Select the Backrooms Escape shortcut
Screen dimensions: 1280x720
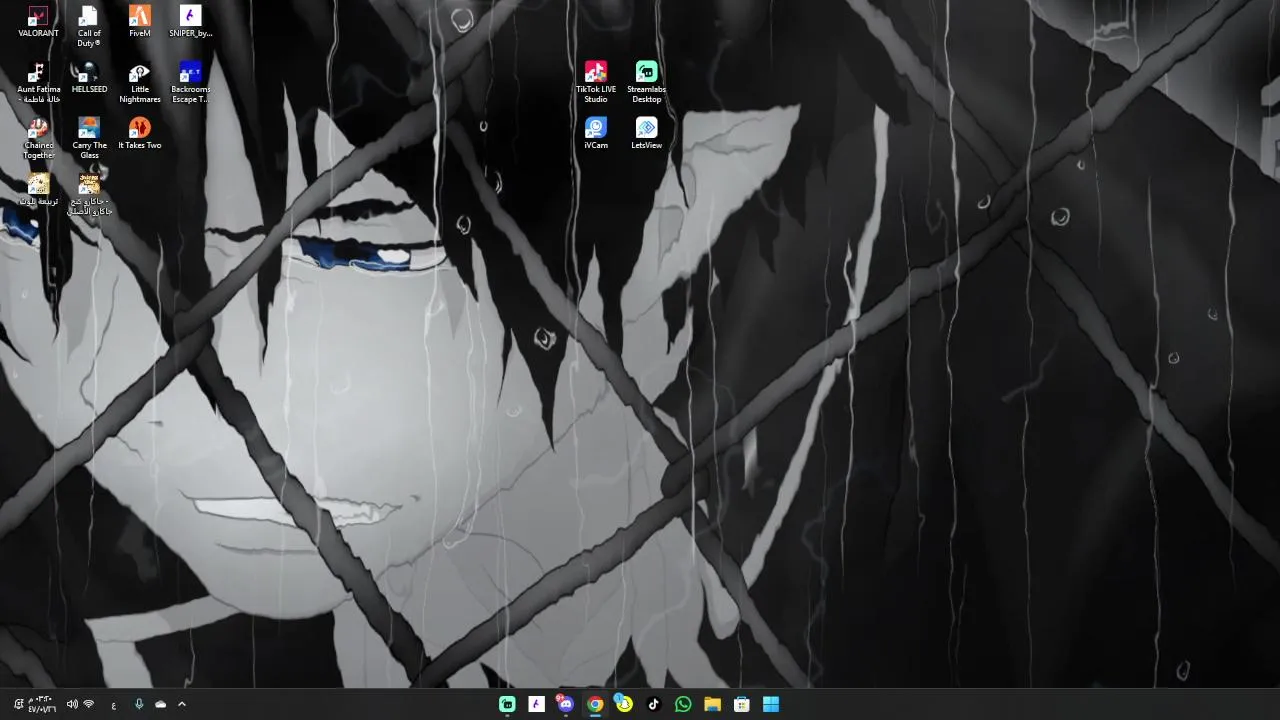(x=190, y=82)
